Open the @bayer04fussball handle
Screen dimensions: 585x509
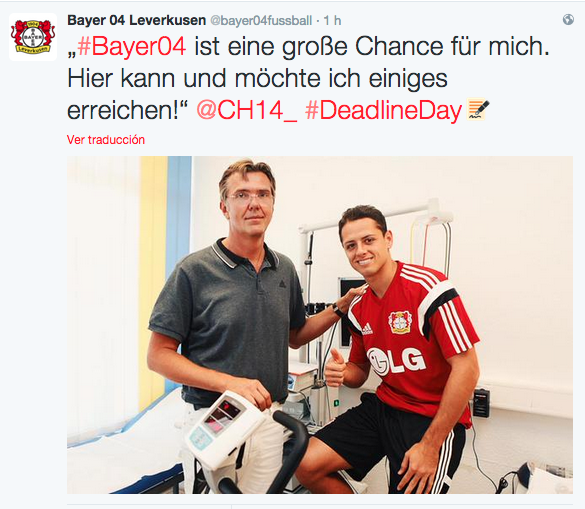pyautogui.click(x=261, y=21)
